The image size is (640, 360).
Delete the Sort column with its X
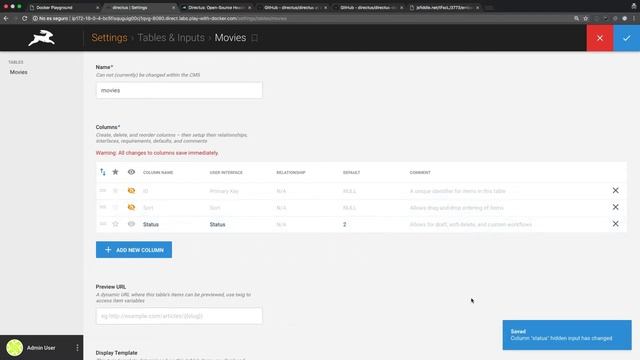point(616,207)
